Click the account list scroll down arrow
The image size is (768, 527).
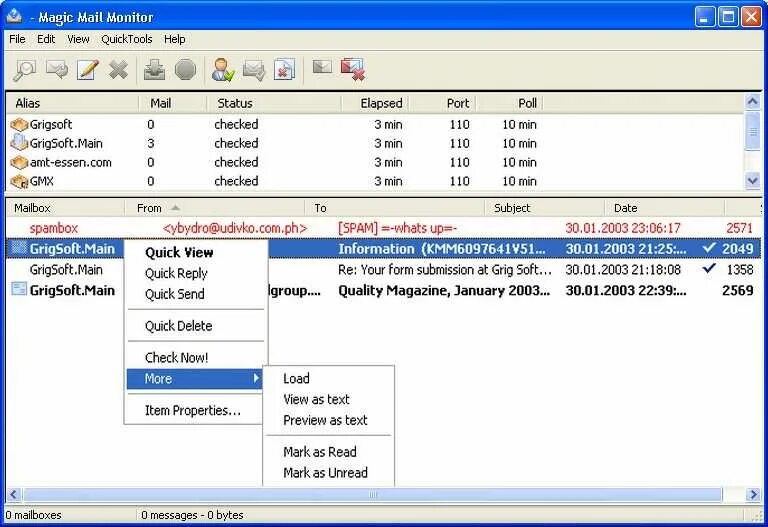pyautogui.click(x=752, y=181)
